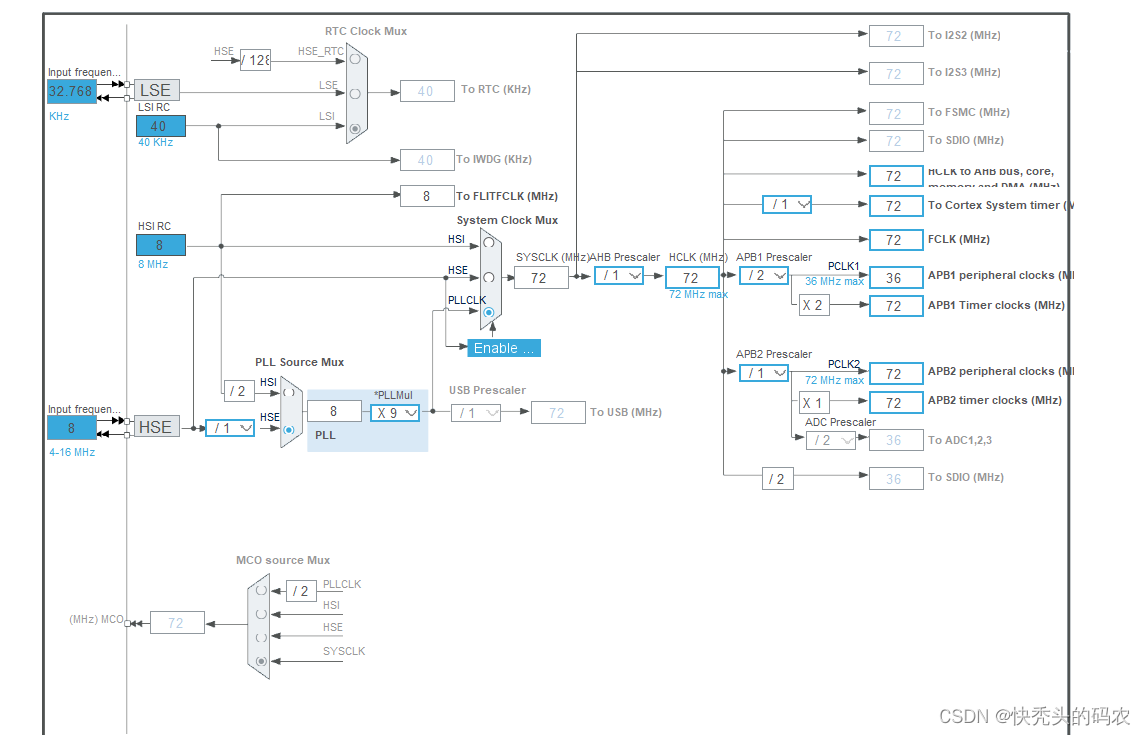Screen dimensions: 1146x735
Task: Click the Enable CSS button below System Clock Mux
Action: tap(503, 347)
